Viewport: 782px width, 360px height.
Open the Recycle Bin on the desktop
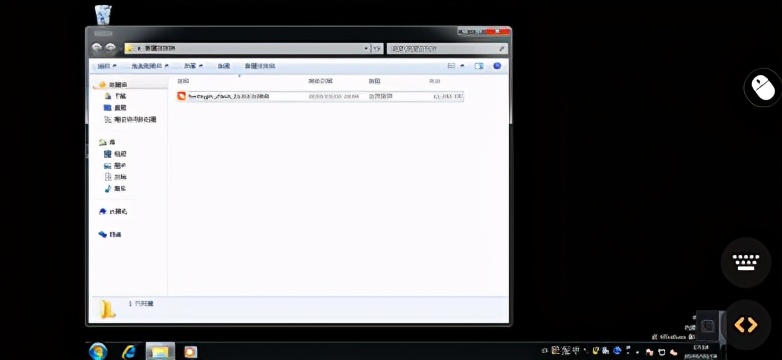coord(103,14)
